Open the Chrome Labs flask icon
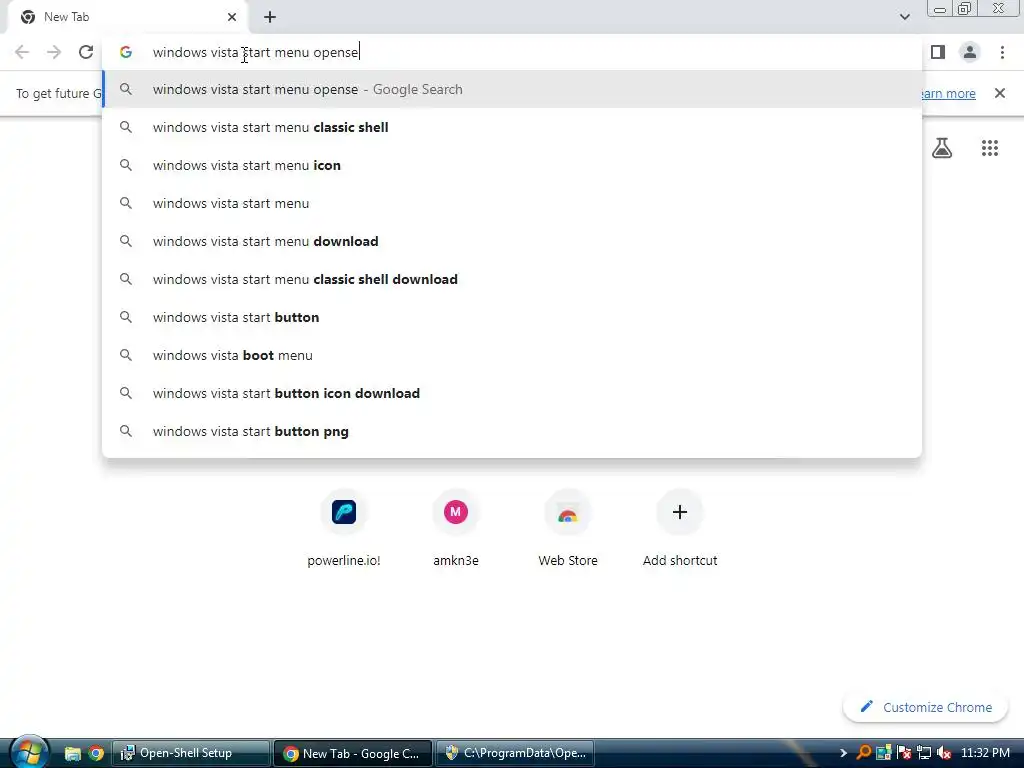Image resolution: width=1024 pixels, height=768 pixels. [x=942, y=148]
